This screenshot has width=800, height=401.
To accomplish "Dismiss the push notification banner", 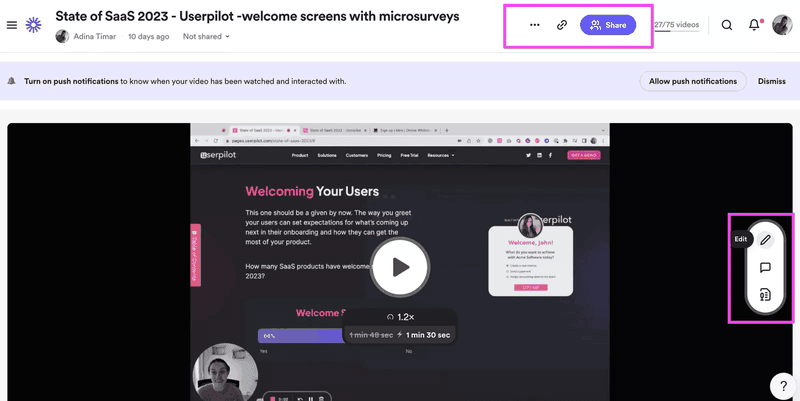I will pyautogui.click(x=771, y=81).
